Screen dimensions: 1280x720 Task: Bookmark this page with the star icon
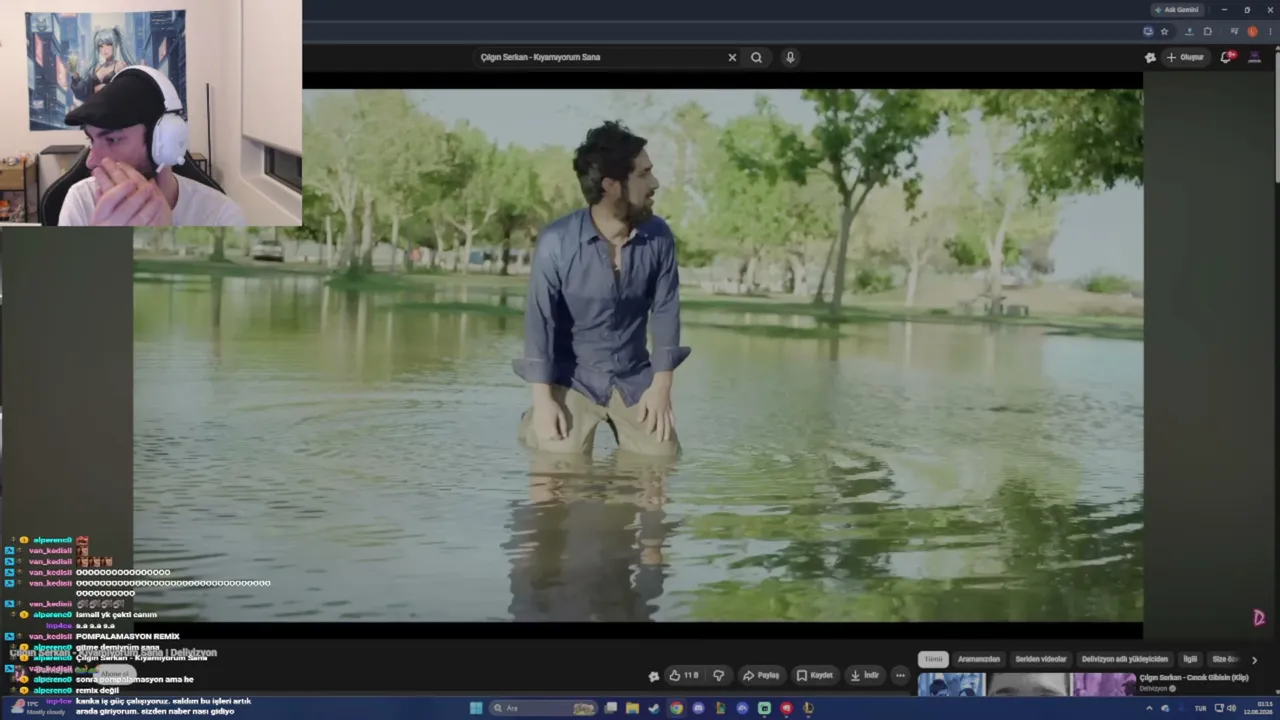1164,31
